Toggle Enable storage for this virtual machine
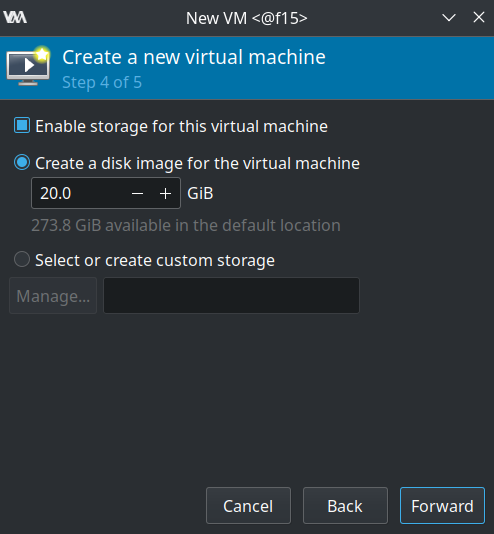The height and width of the screenshot is (534, 494). [22, 125]
